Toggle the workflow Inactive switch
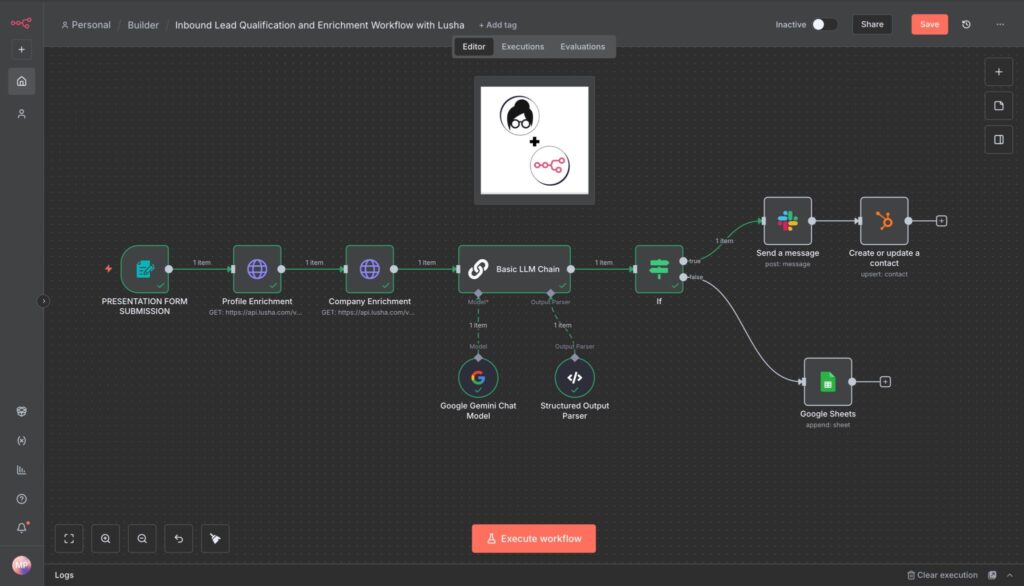This screenshot has width=1024, height=586. pos(824,24)
